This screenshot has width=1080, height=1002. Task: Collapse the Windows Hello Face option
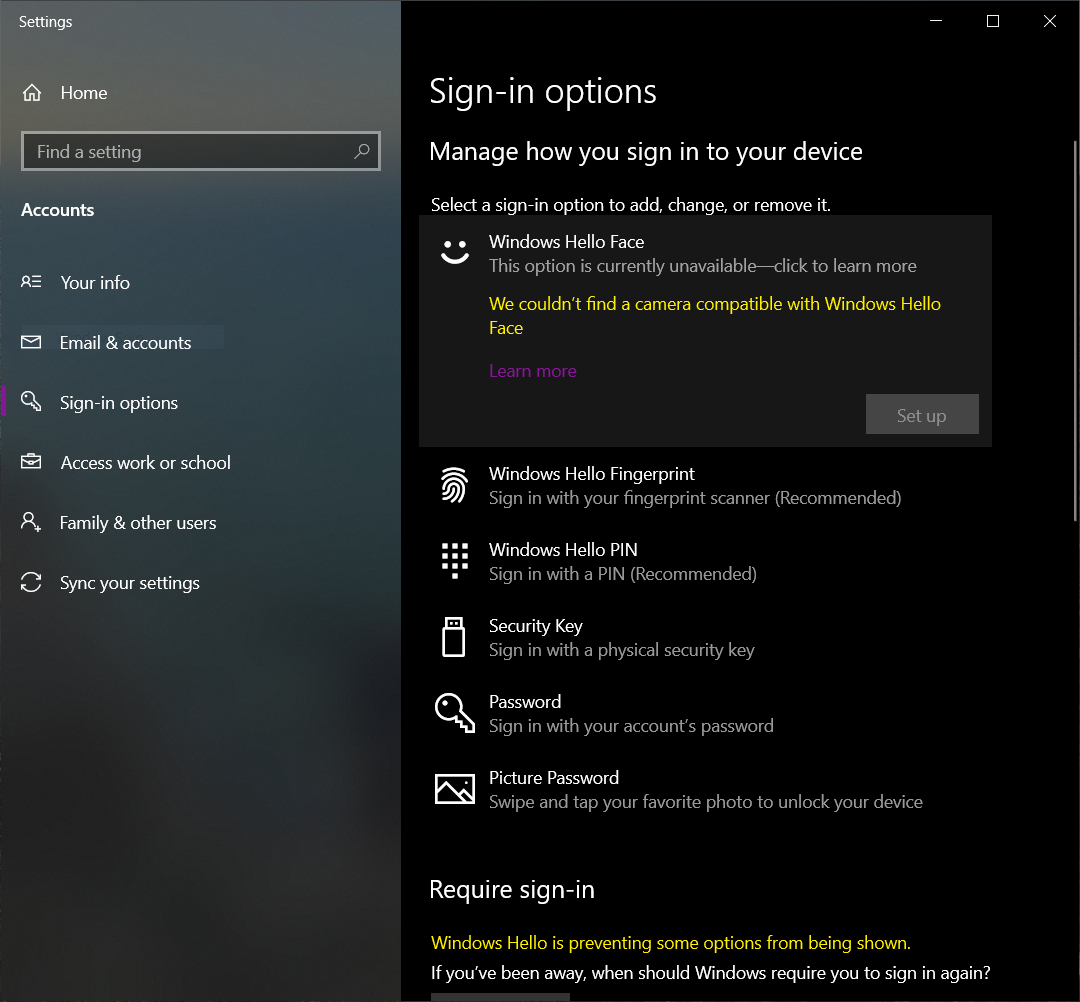(x=705, y=253)
